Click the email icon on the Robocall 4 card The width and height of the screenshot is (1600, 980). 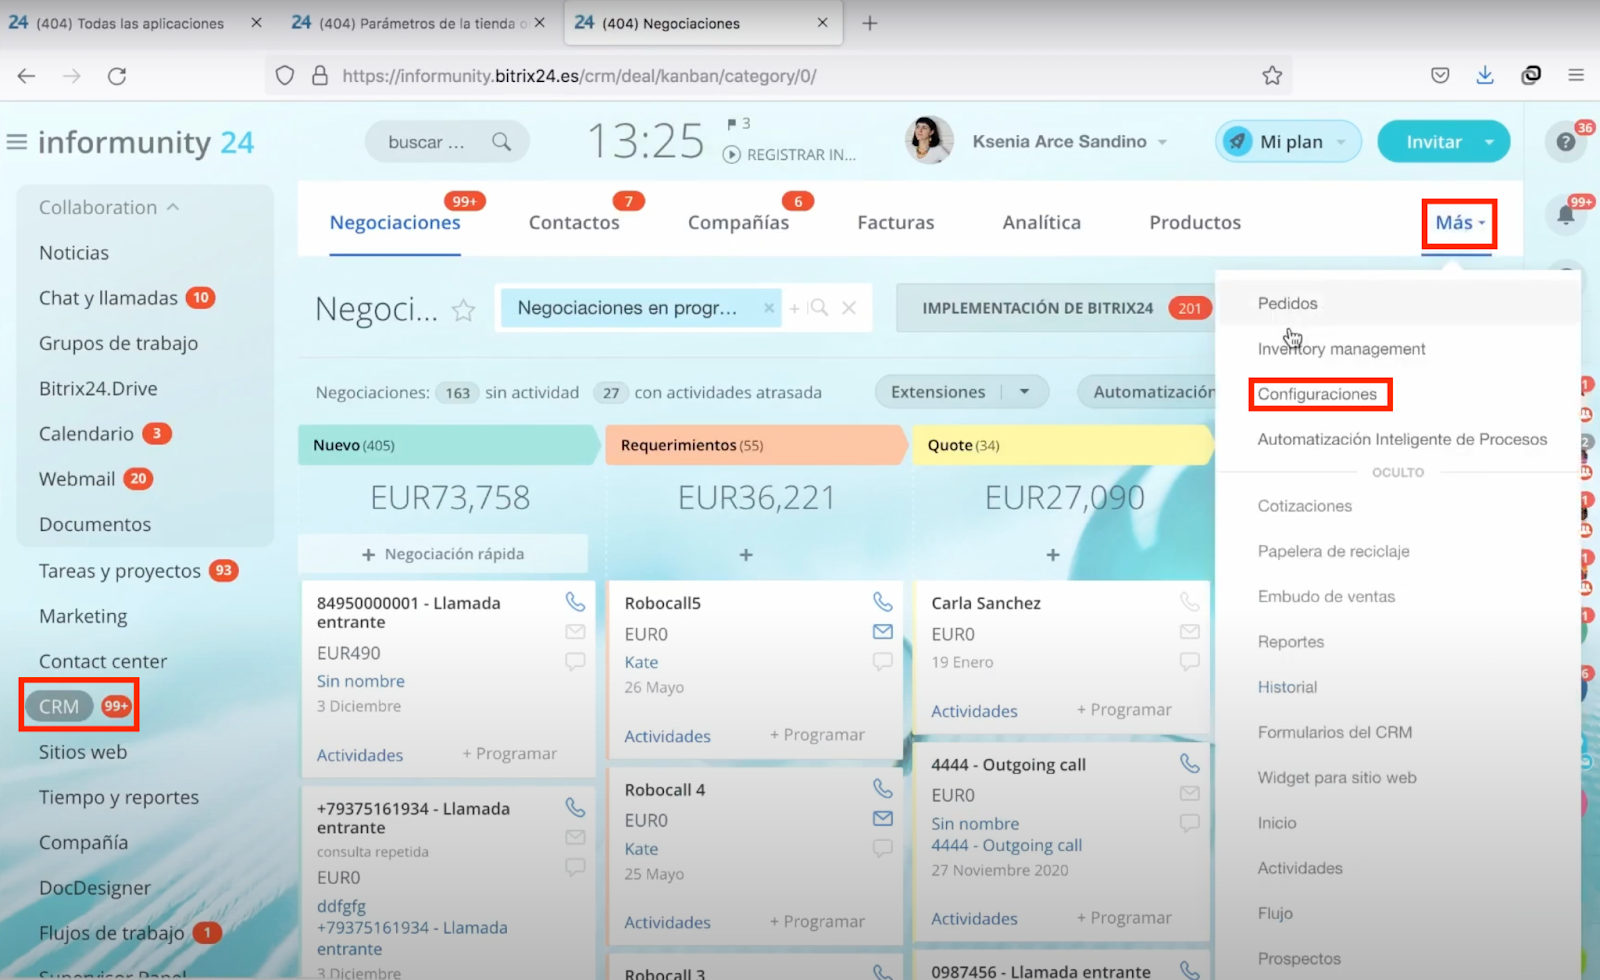(882, 818)
